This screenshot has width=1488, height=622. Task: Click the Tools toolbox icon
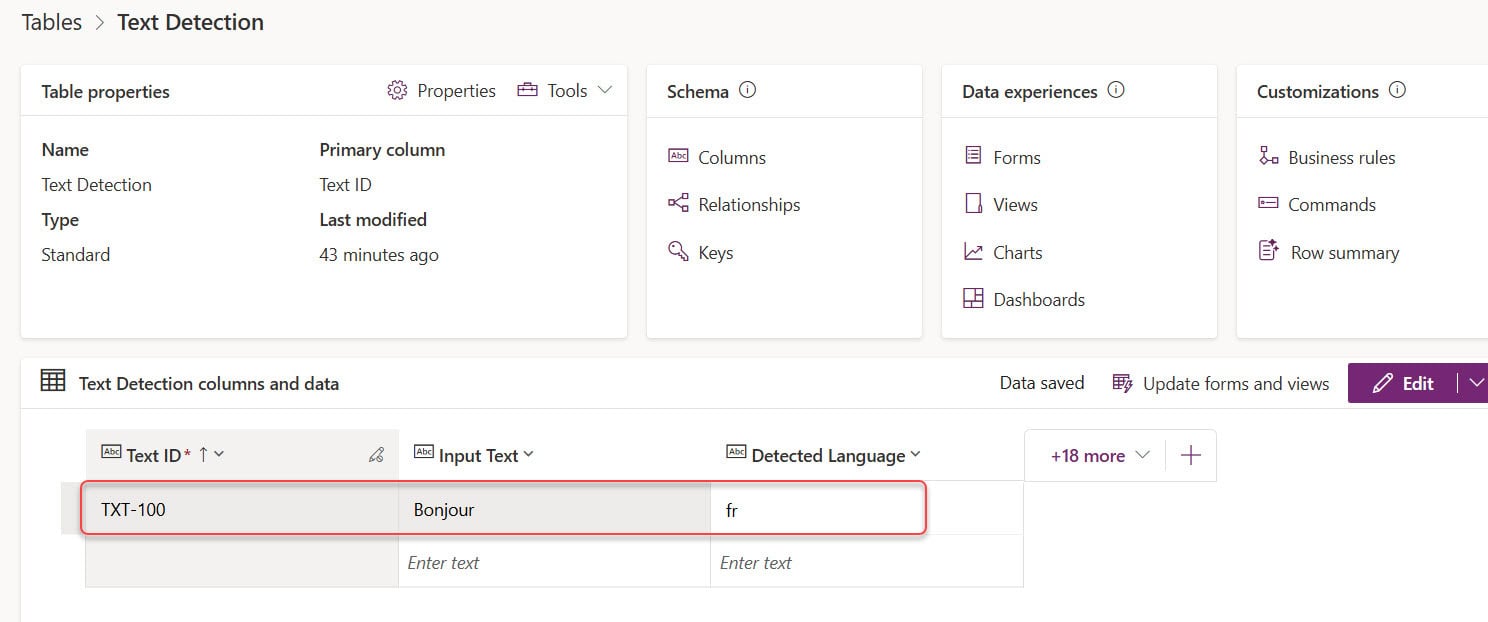[527, 90]
